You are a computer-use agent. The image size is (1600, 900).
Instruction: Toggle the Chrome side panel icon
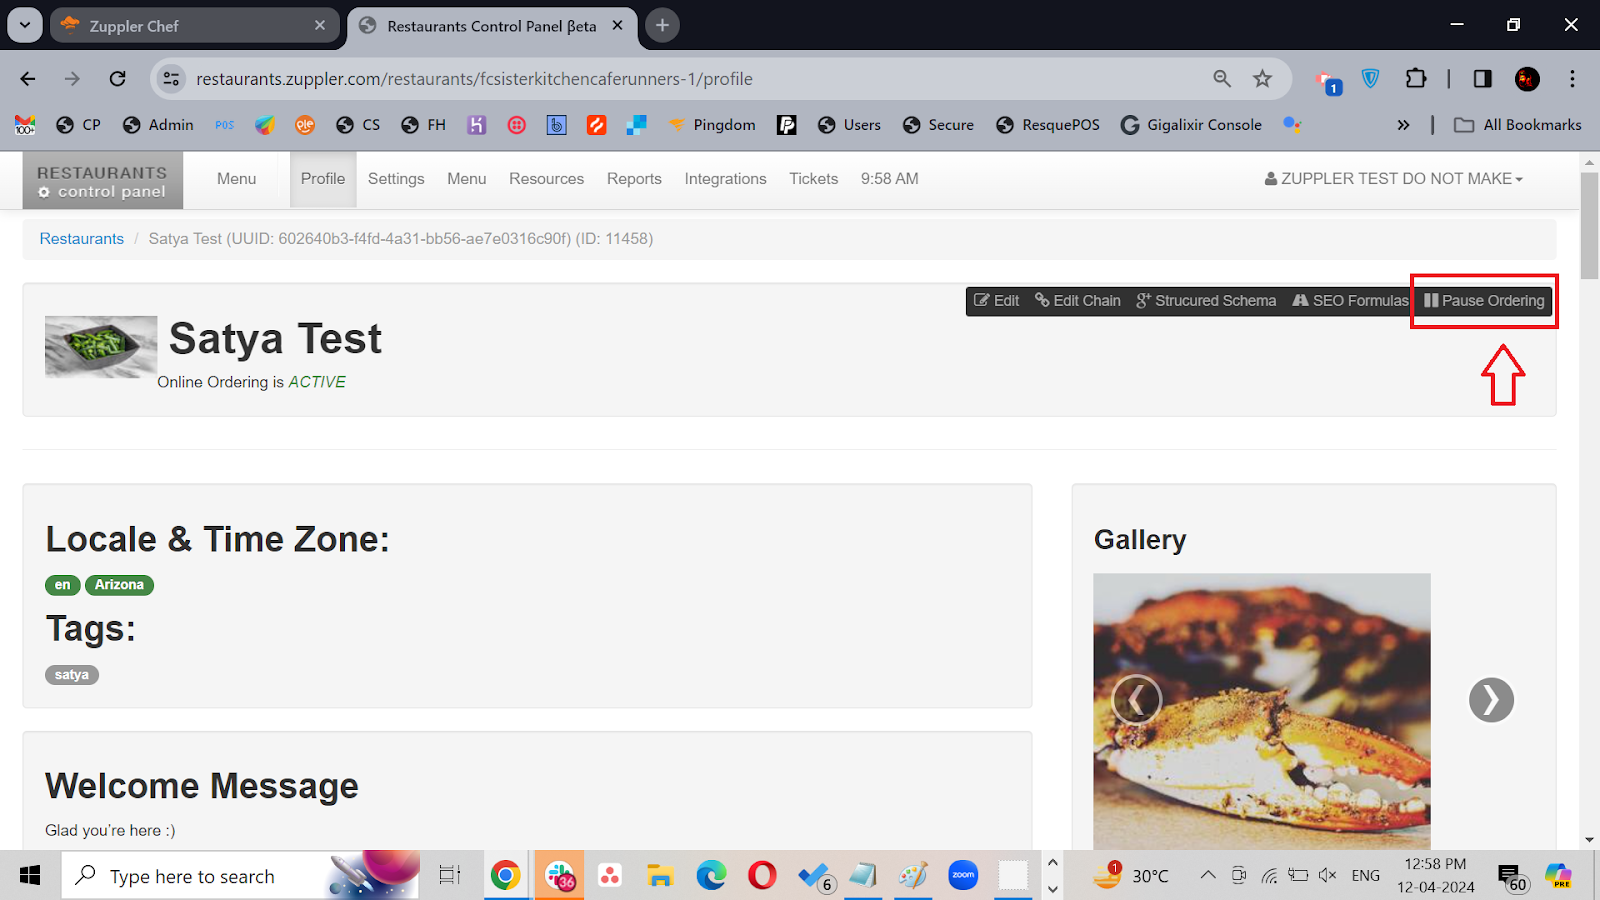pos(1483,79)
